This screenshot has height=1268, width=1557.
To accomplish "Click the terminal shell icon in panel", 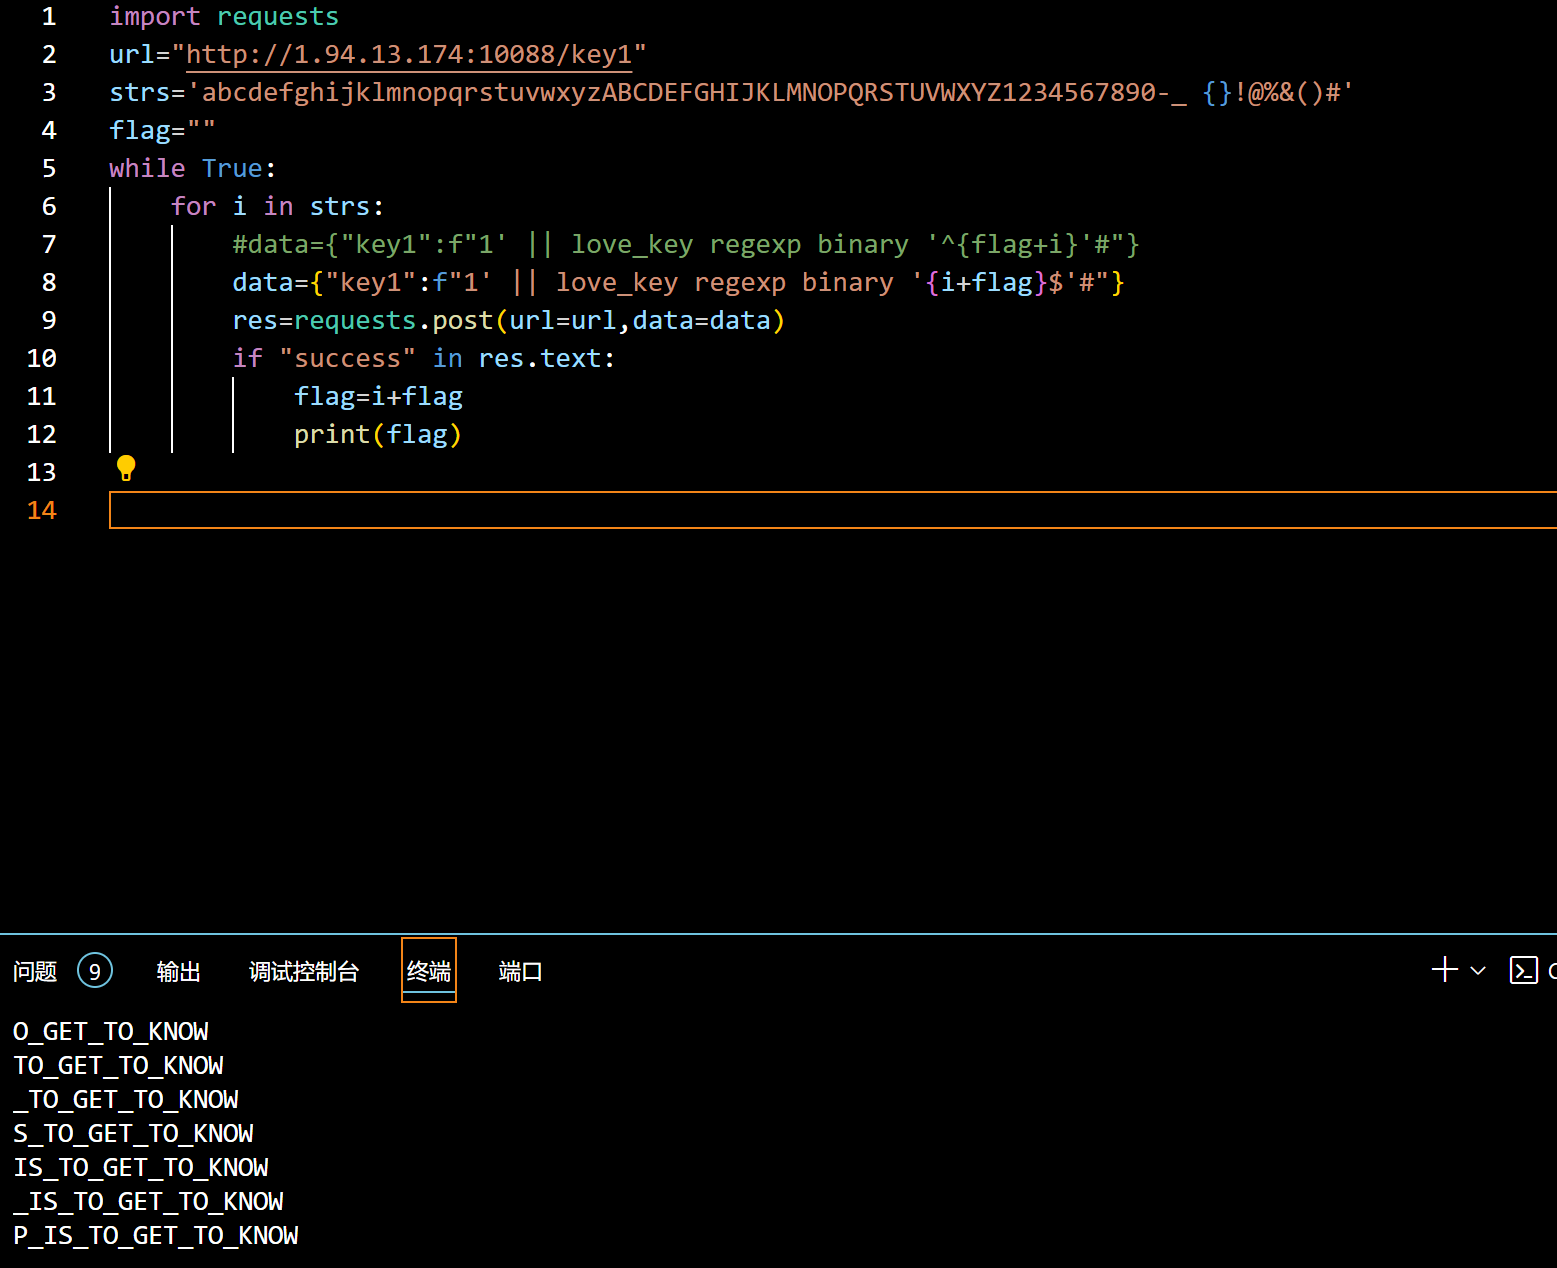I will click(x=1523, y=970).
